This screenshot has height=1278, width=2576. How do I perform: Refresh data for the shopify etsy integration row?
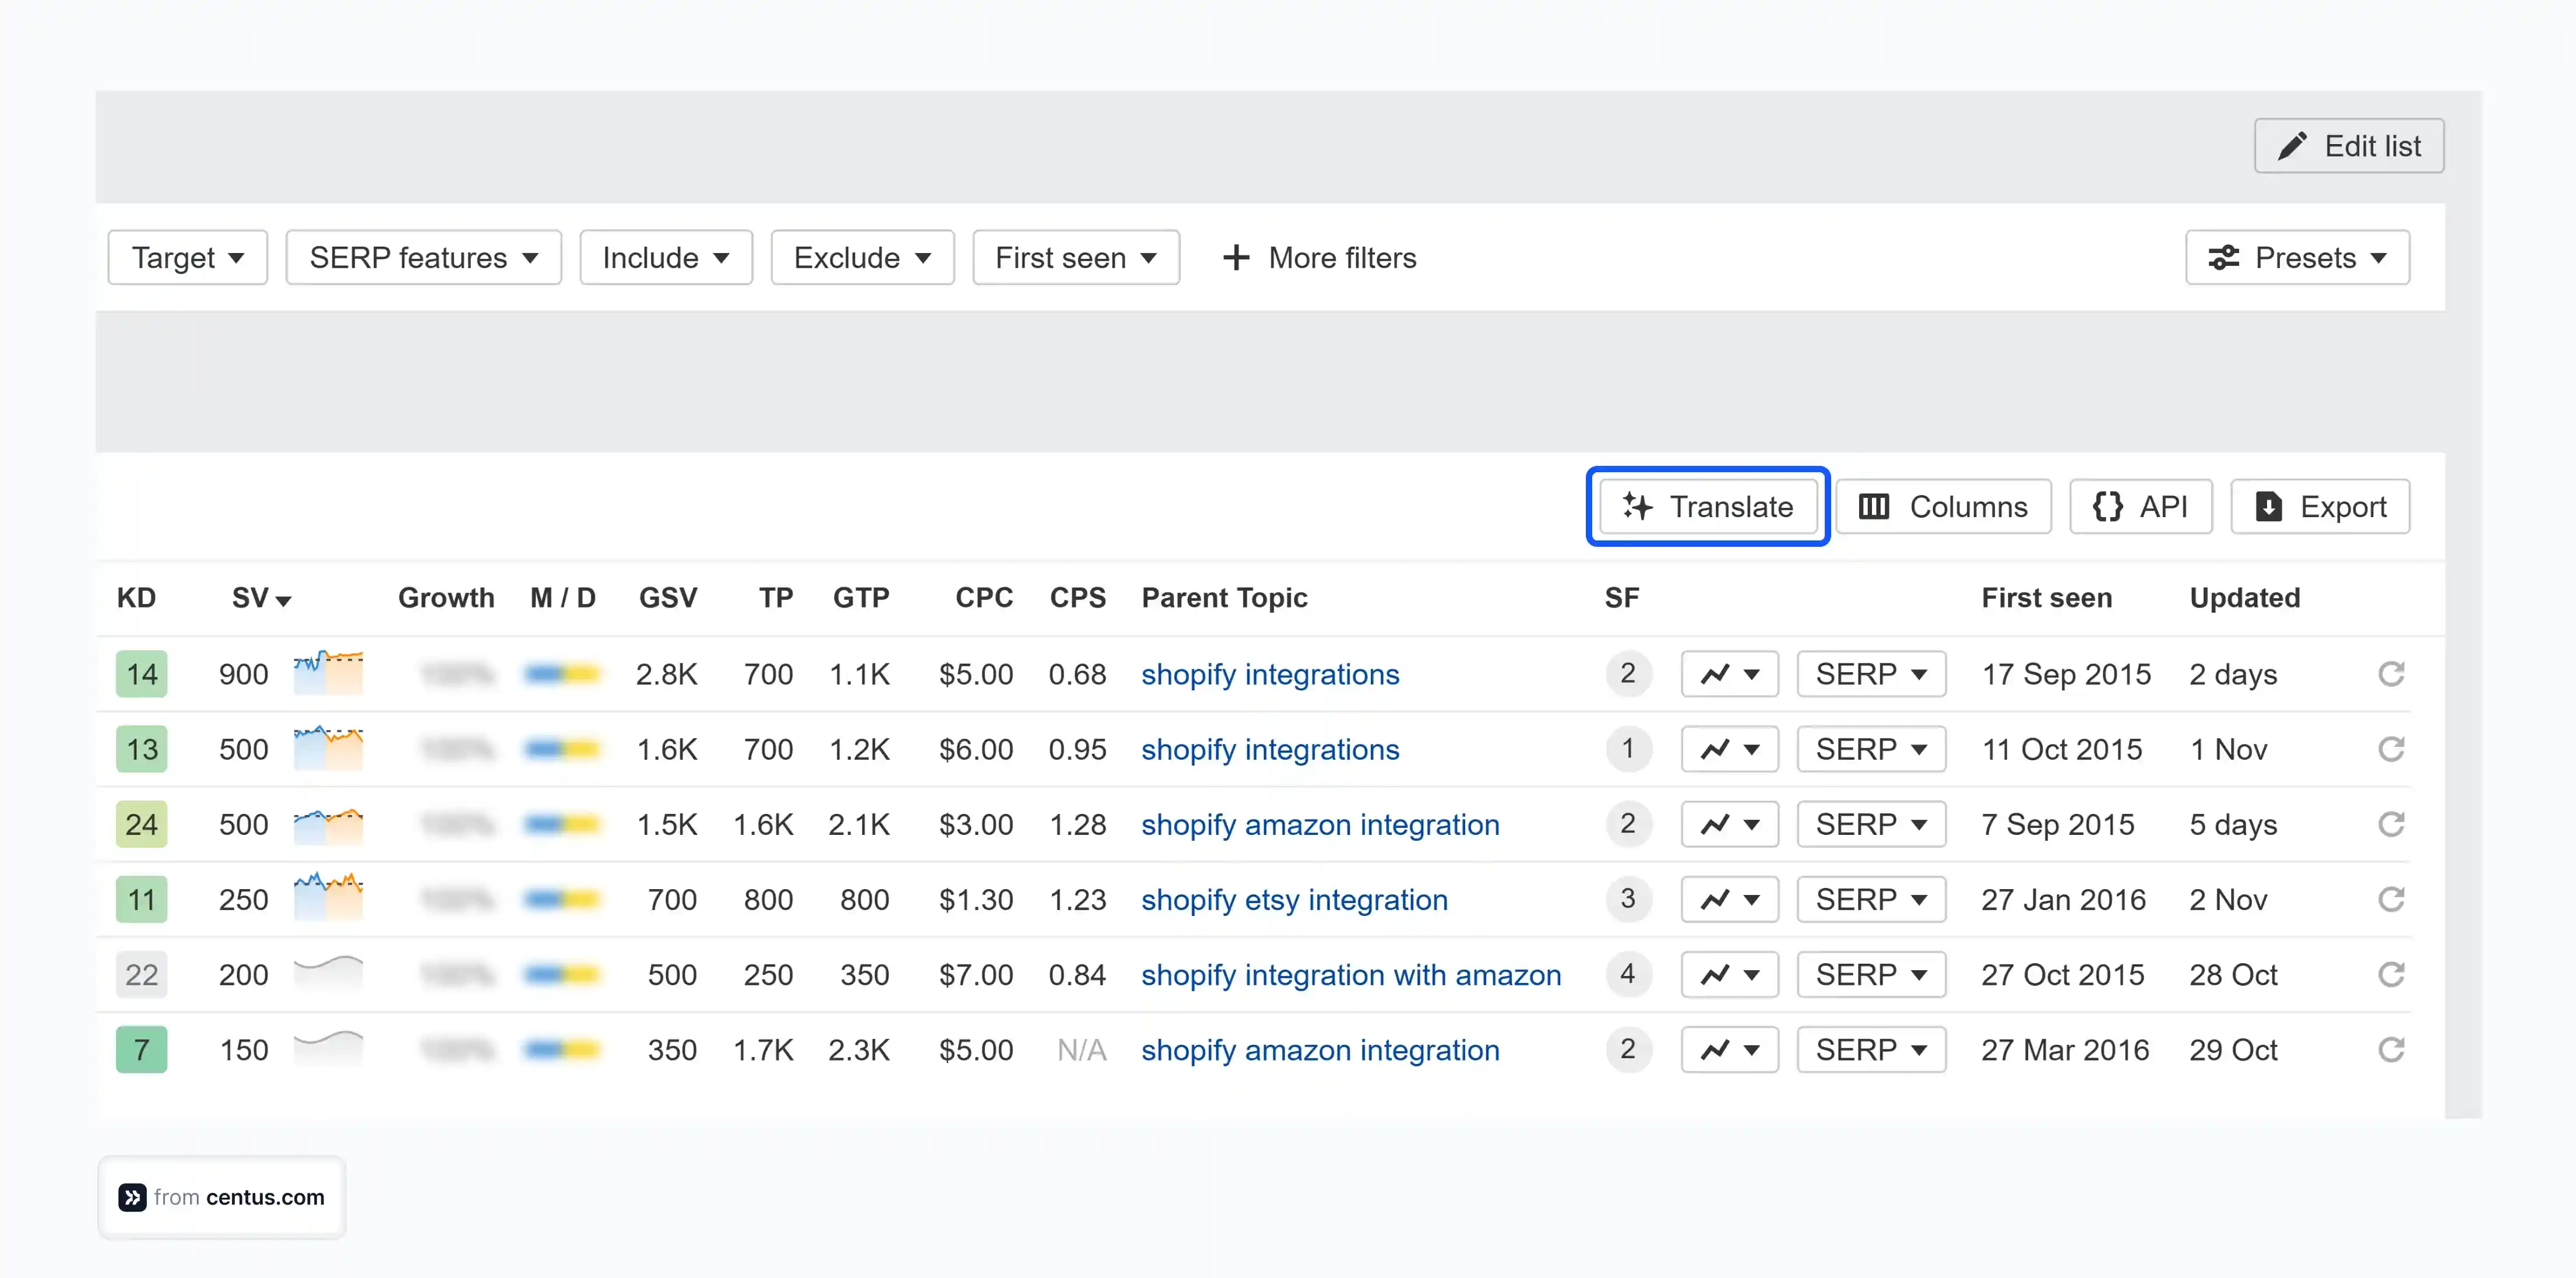click(2392, 899)
